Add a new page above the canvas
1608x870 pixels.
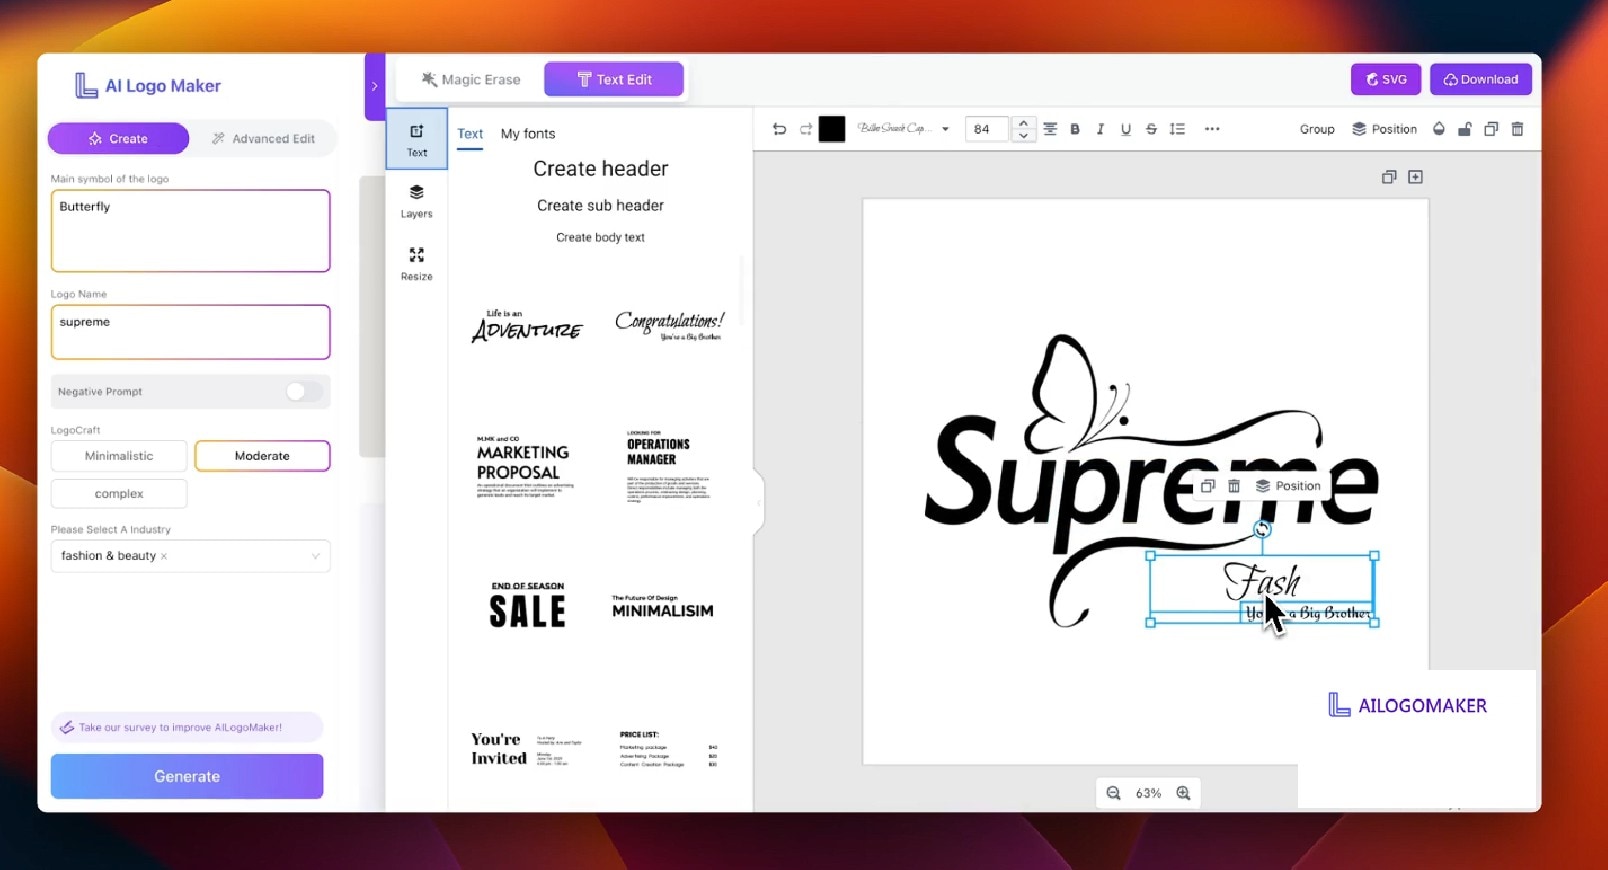(x=1415, y=177)
